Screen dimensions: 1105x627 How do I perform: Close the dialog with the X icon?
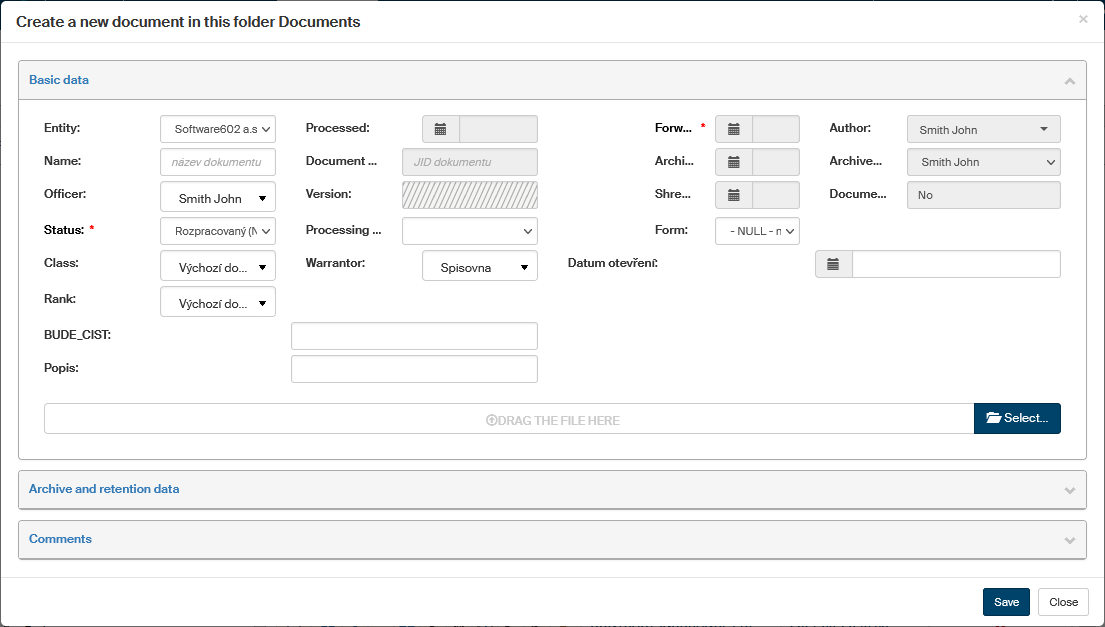point(1083,19)
